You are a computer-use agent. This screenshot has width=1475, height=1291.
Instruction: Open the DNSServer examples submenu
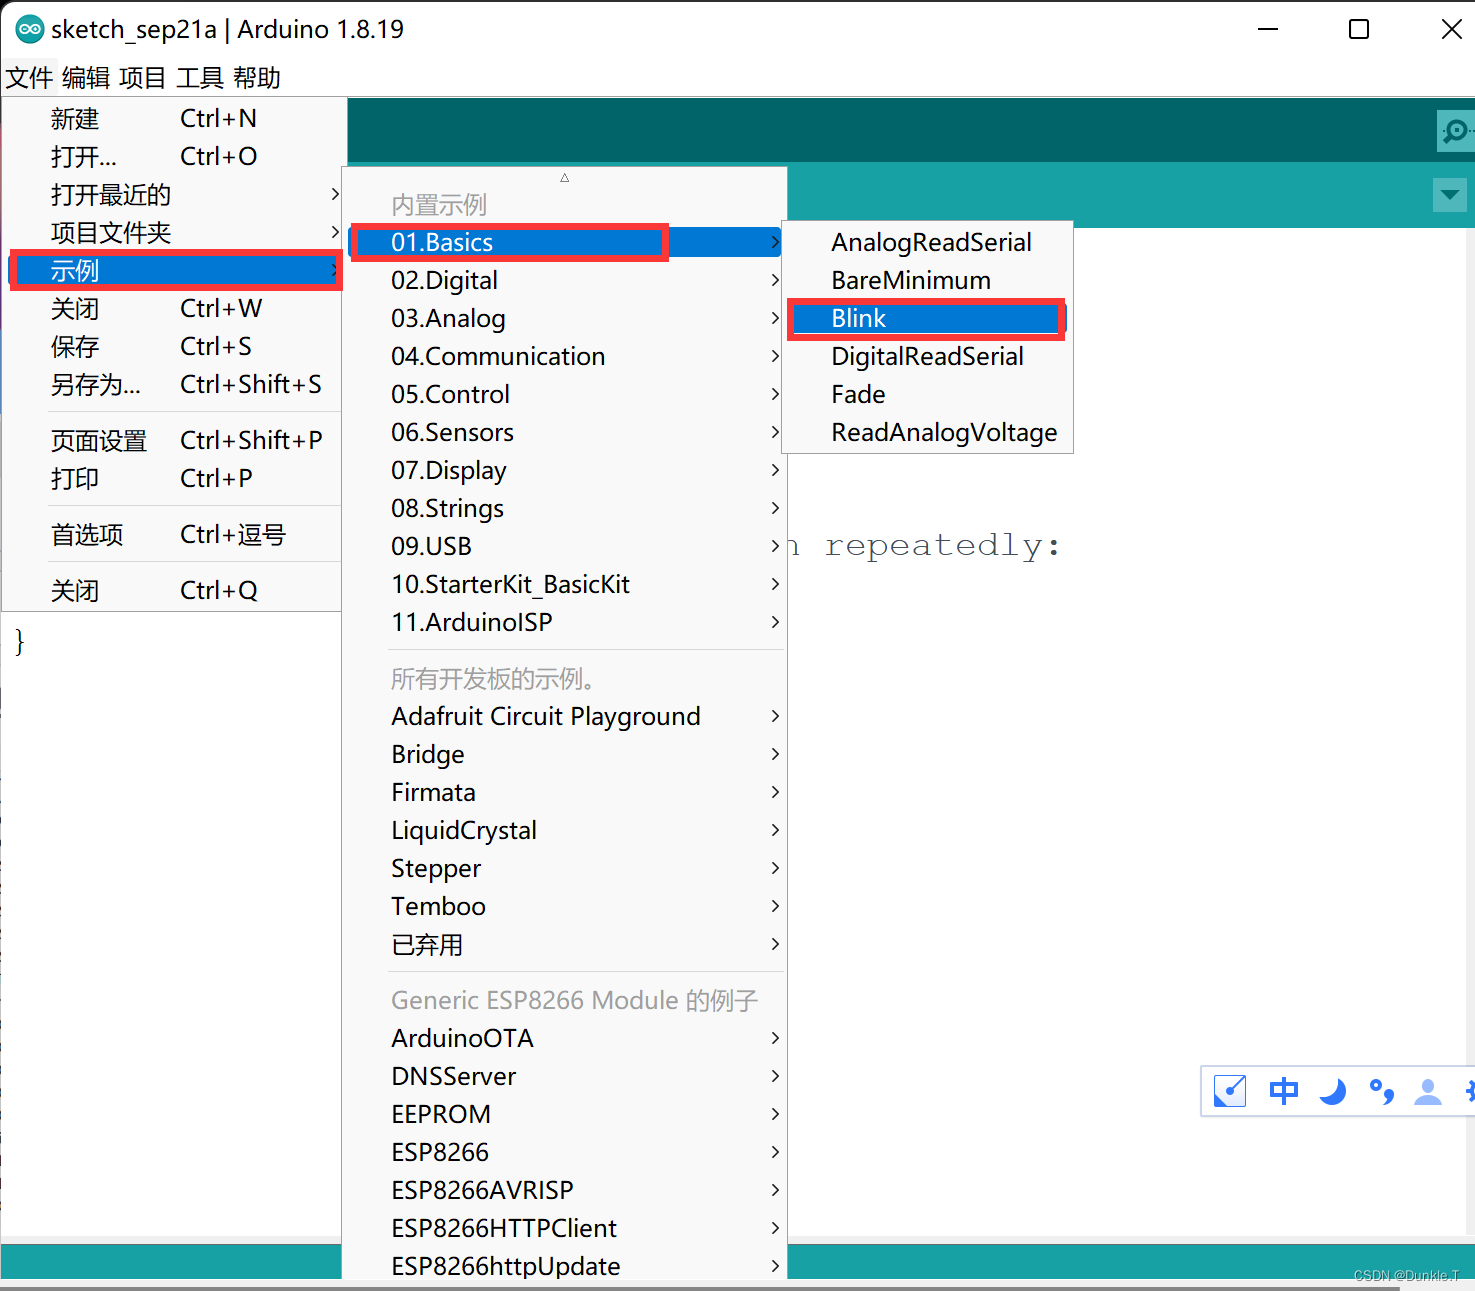click(565, 1076)
